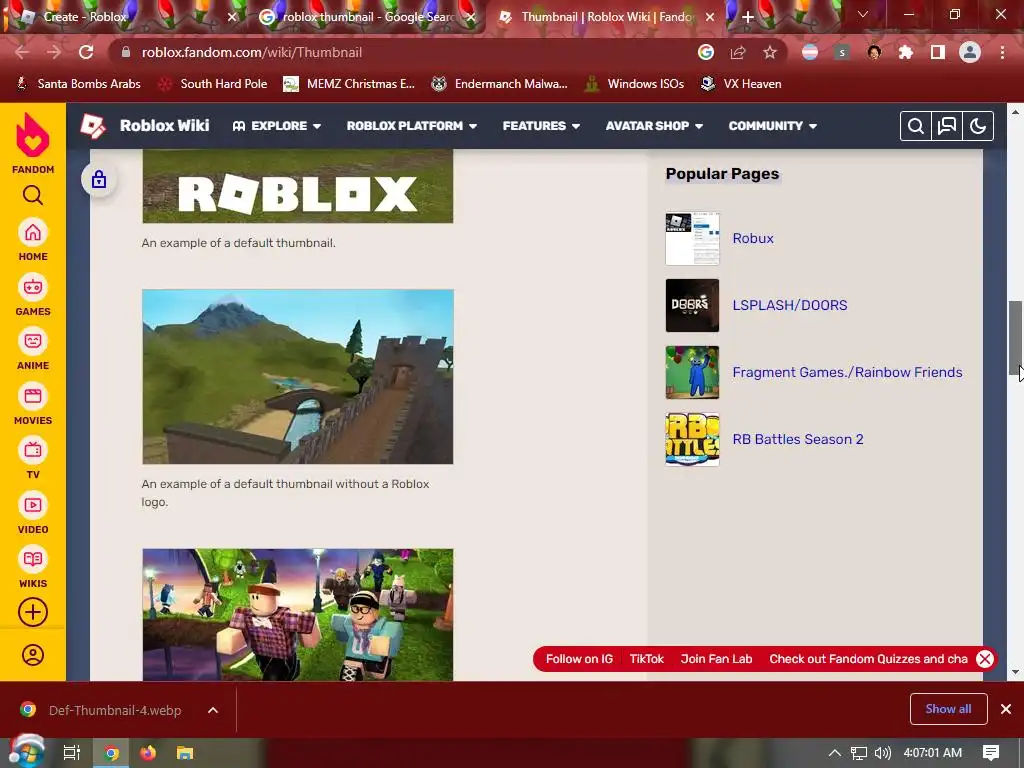
Task: Open the Fandom heart logo
Action: [33, 135]
